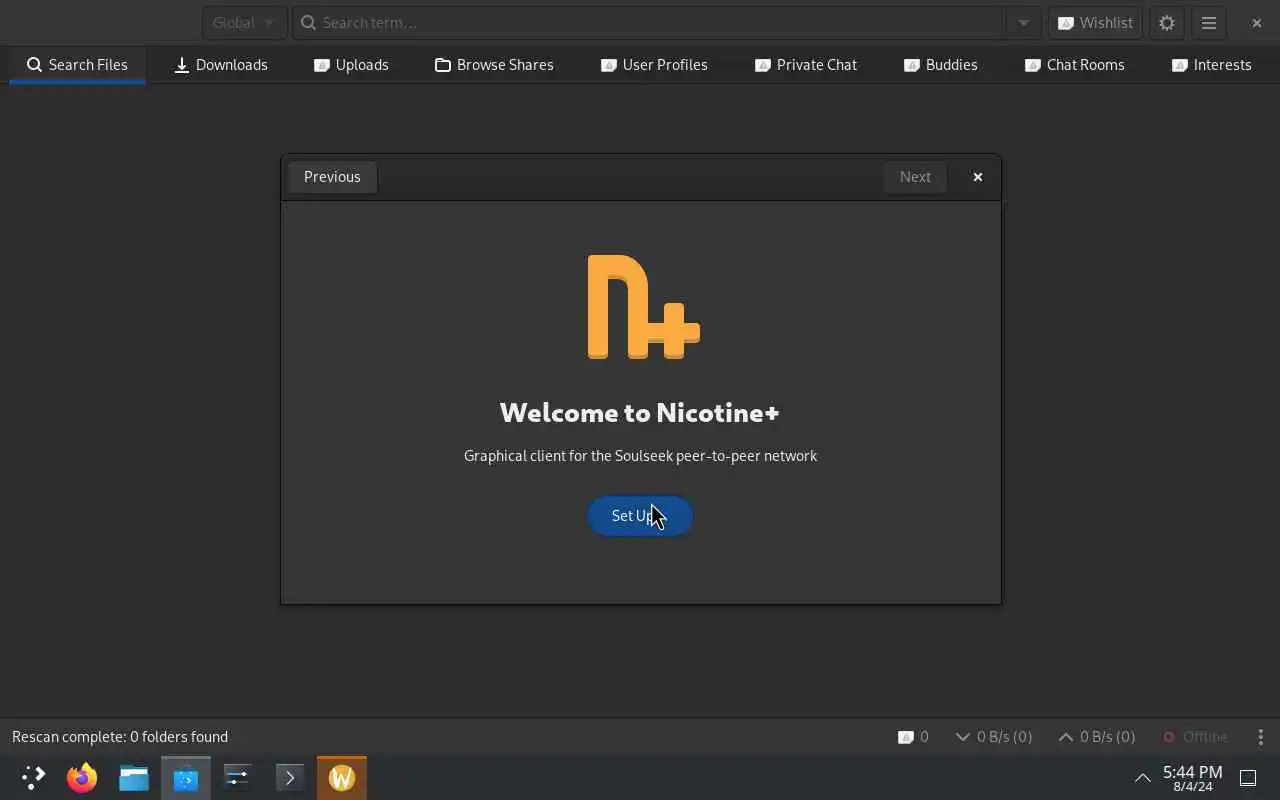Click the download speed indicator in status bar
The height and width of the screenshot is (800, 1280).
994,737
